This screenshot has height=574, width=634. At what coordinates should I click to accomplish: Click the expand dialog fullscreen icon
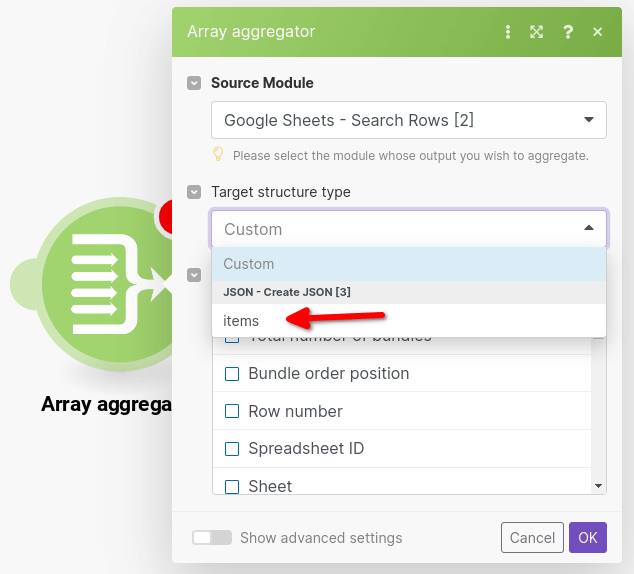coord(537,32)
